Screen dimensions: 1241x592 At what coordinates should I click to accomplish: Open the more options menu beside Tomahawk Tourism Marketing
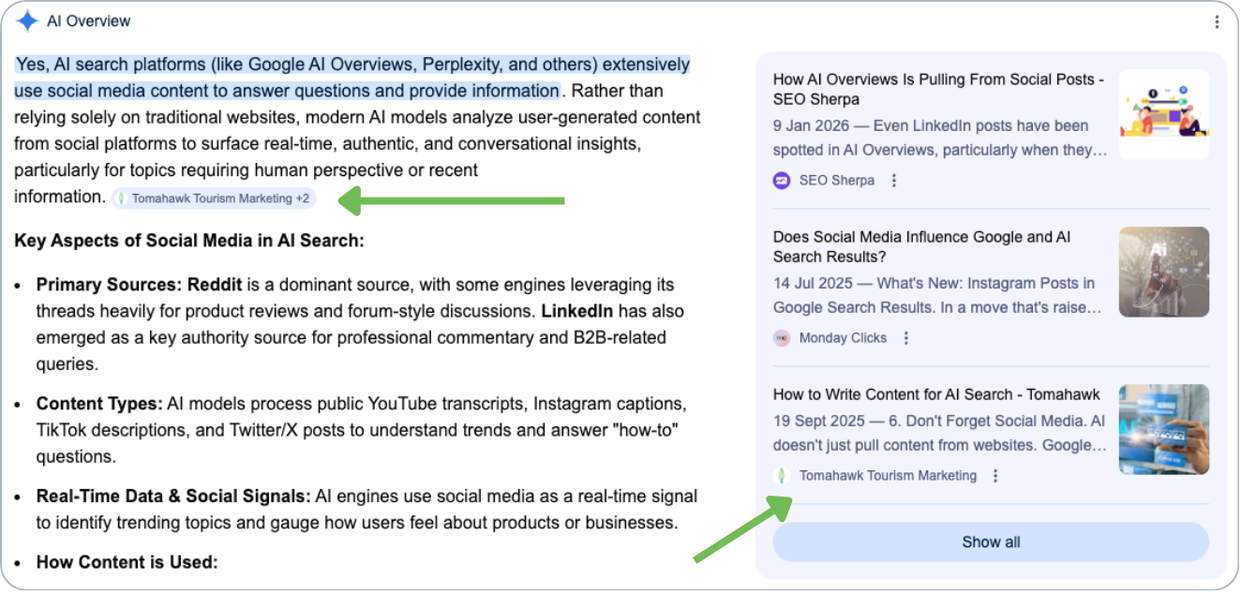pyautogui.click(x=995, y=476)
